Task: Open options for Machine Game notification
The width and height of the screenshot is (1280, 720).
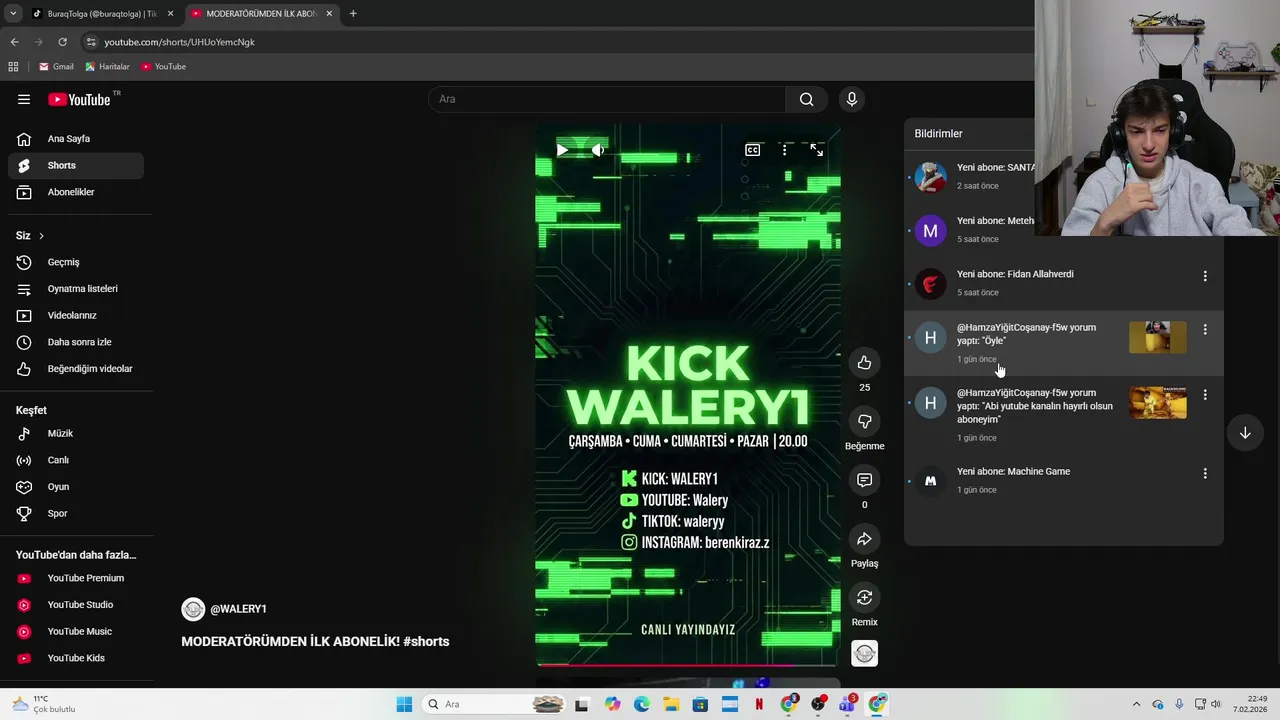Action: pyautogui.click(x=1205, y=473)
